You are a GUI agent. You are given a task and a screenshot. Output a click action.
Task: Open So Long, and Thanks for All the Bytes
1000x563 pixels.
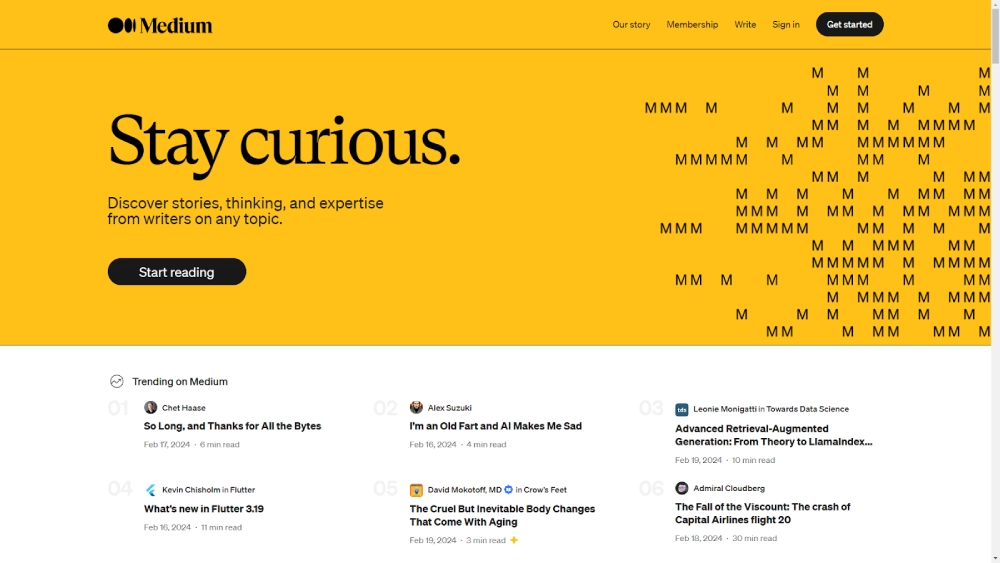tap(232, 426)
